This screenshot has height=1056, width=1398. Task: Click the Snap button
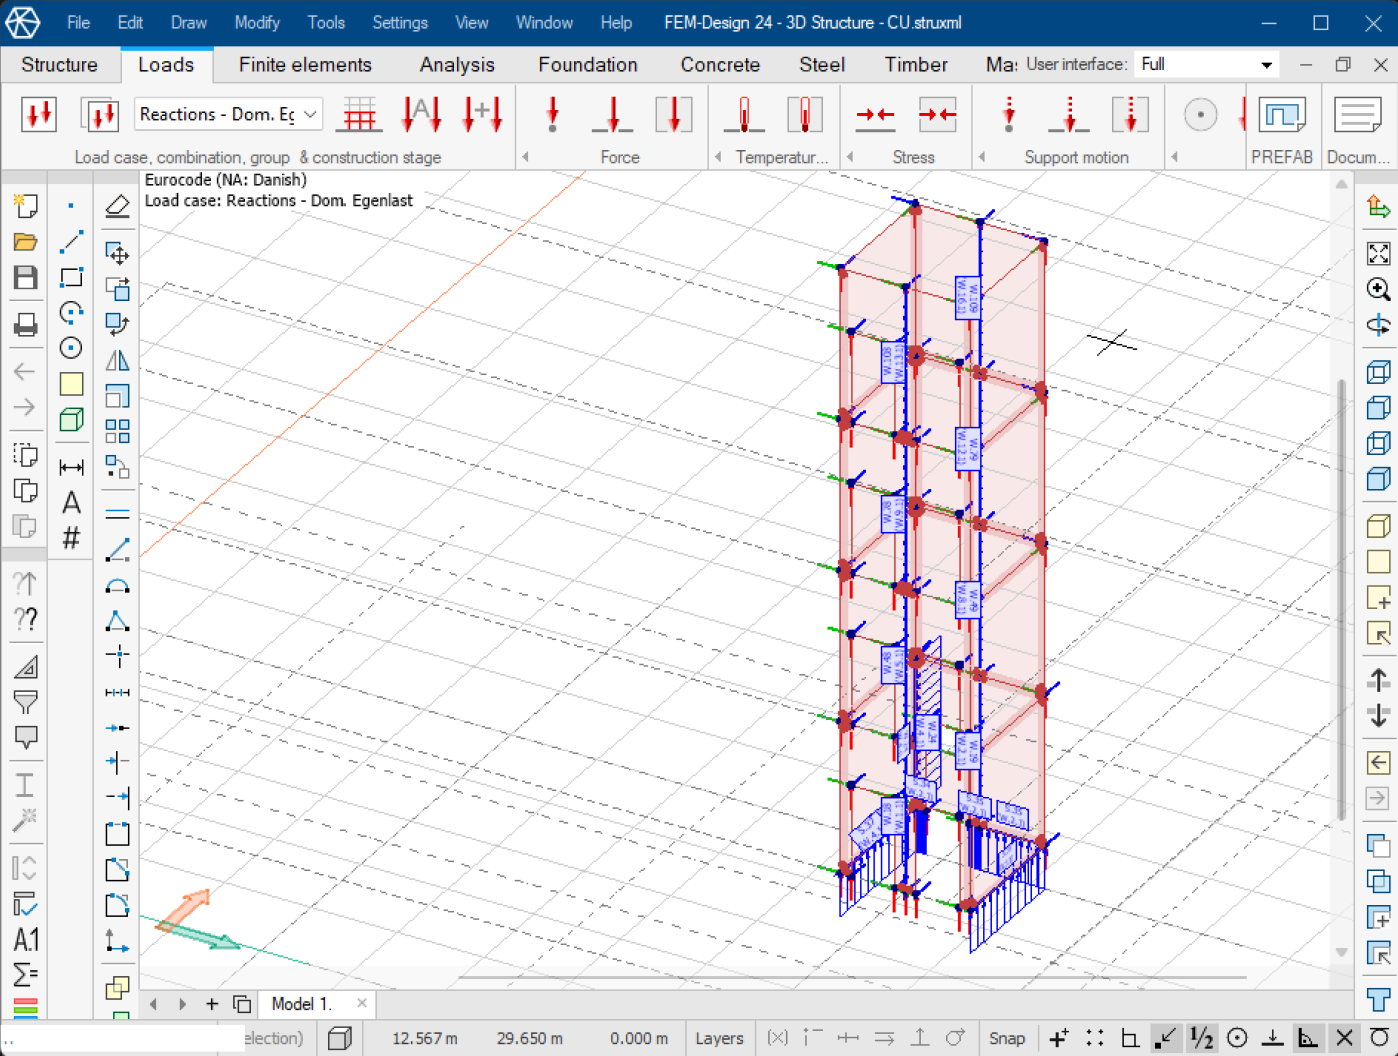point(1007,1038)
